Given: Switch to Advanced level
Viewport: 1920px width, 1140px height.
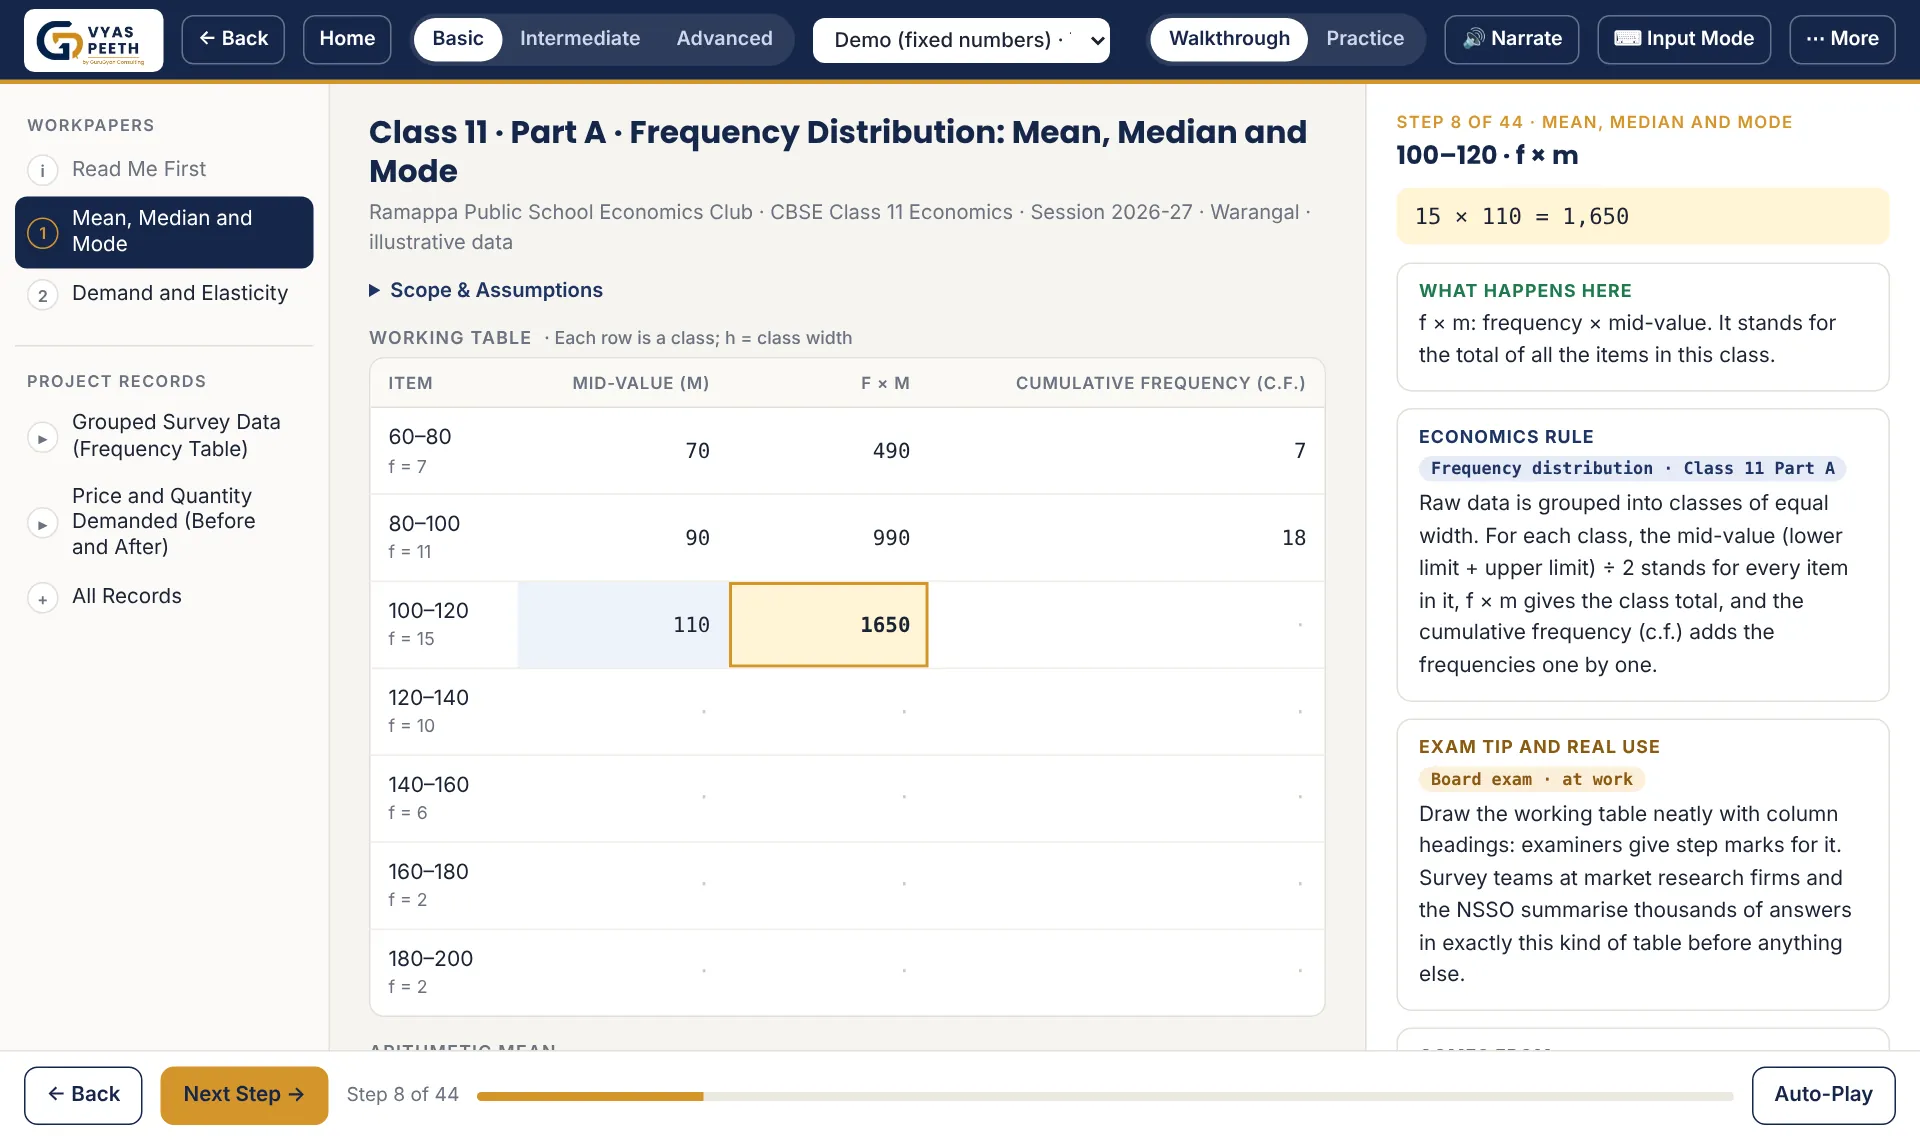Looking at the screenshot, I should click(724, 39).
